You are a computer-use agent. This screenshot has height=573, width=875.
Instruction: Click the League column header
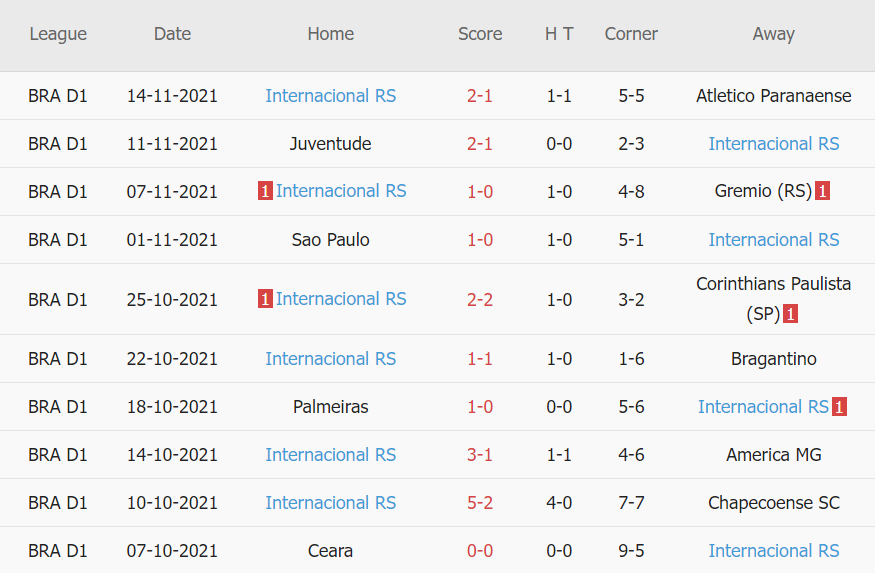pos(58,34)
